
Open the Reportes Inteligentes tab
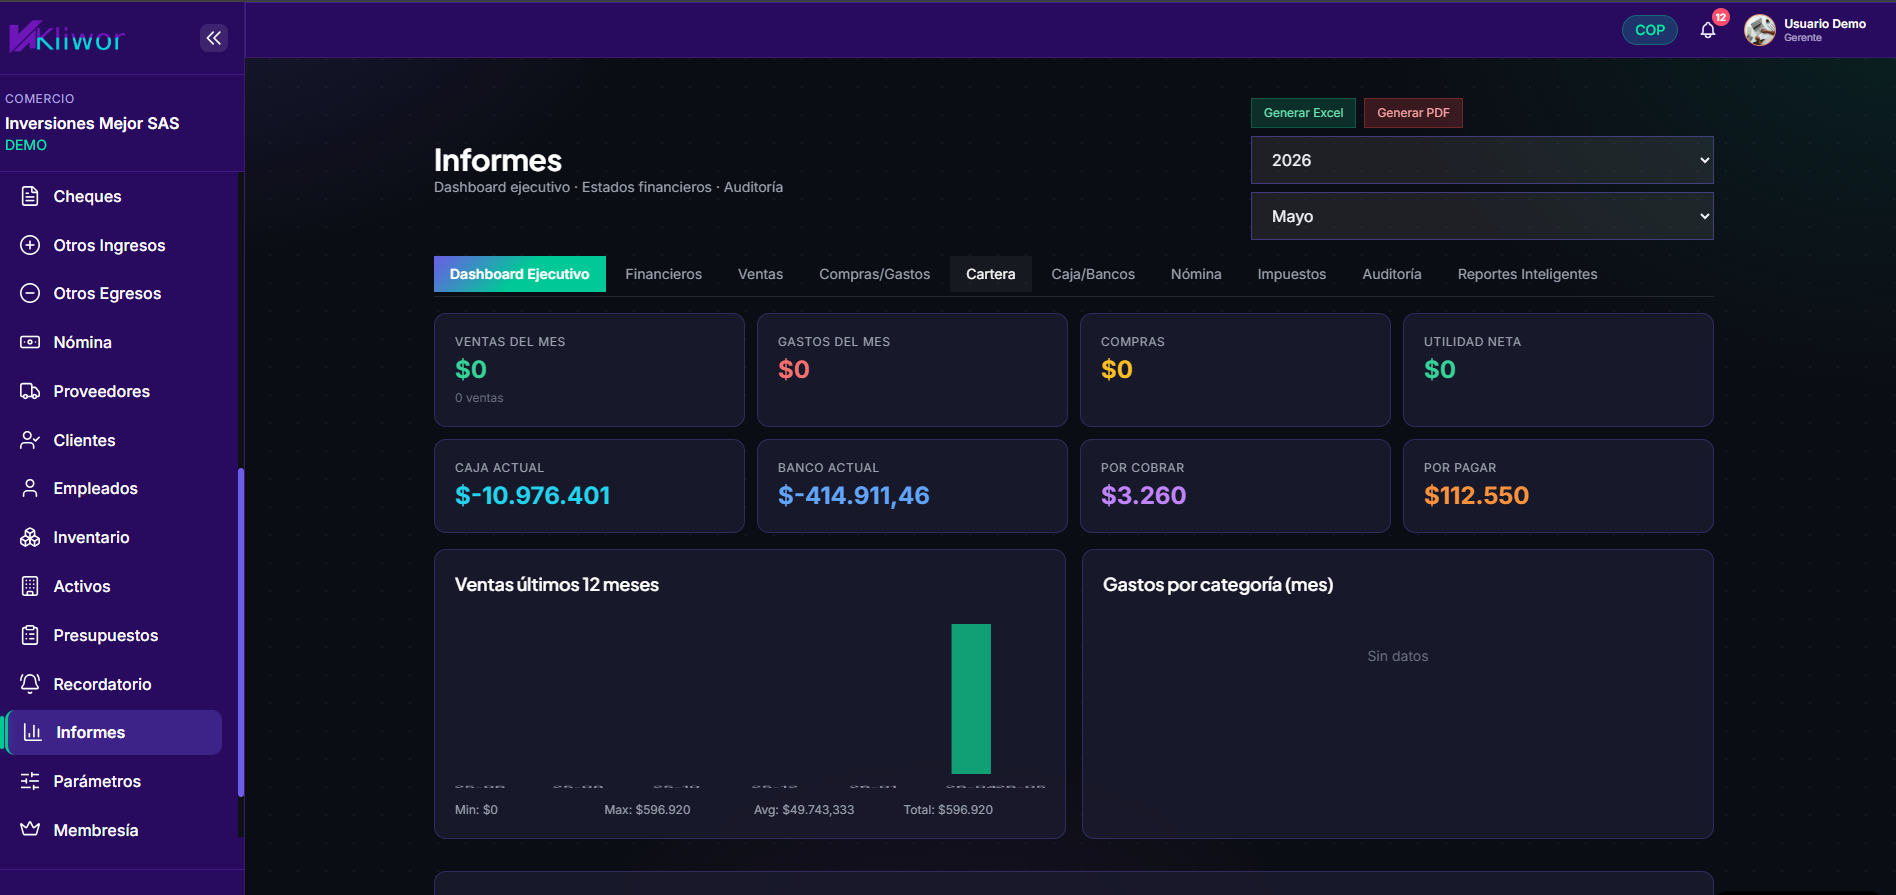tap(1528, 274)
